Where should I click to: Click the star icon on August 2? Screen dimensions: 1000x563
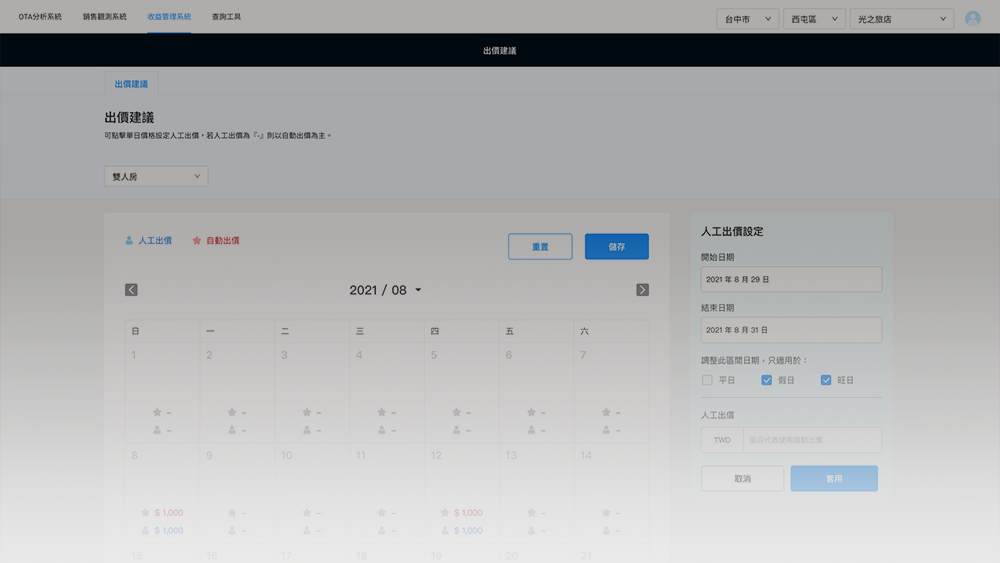[x=232, y=413]
